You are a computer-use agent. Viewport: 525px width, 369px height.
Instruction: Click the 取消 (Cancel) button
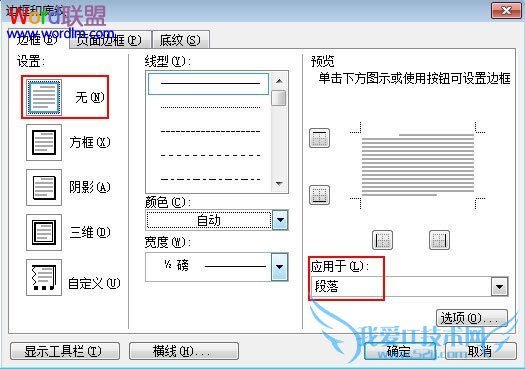coord(481,351)
